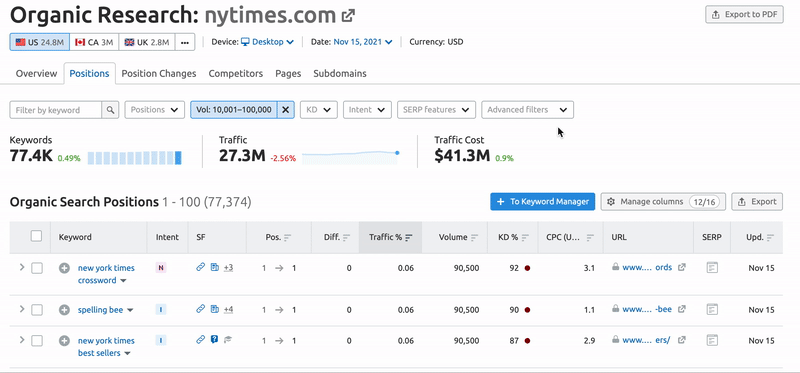Viewport: 800px width, 373px height.
Task: Show +3 more SERP features for crossword
Action: pos(228,267)
